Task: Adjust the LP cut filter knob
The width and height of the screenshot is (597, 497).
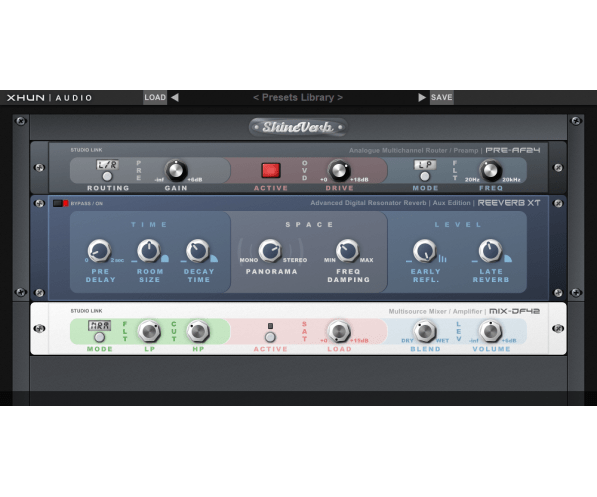Action: [149, 331]
